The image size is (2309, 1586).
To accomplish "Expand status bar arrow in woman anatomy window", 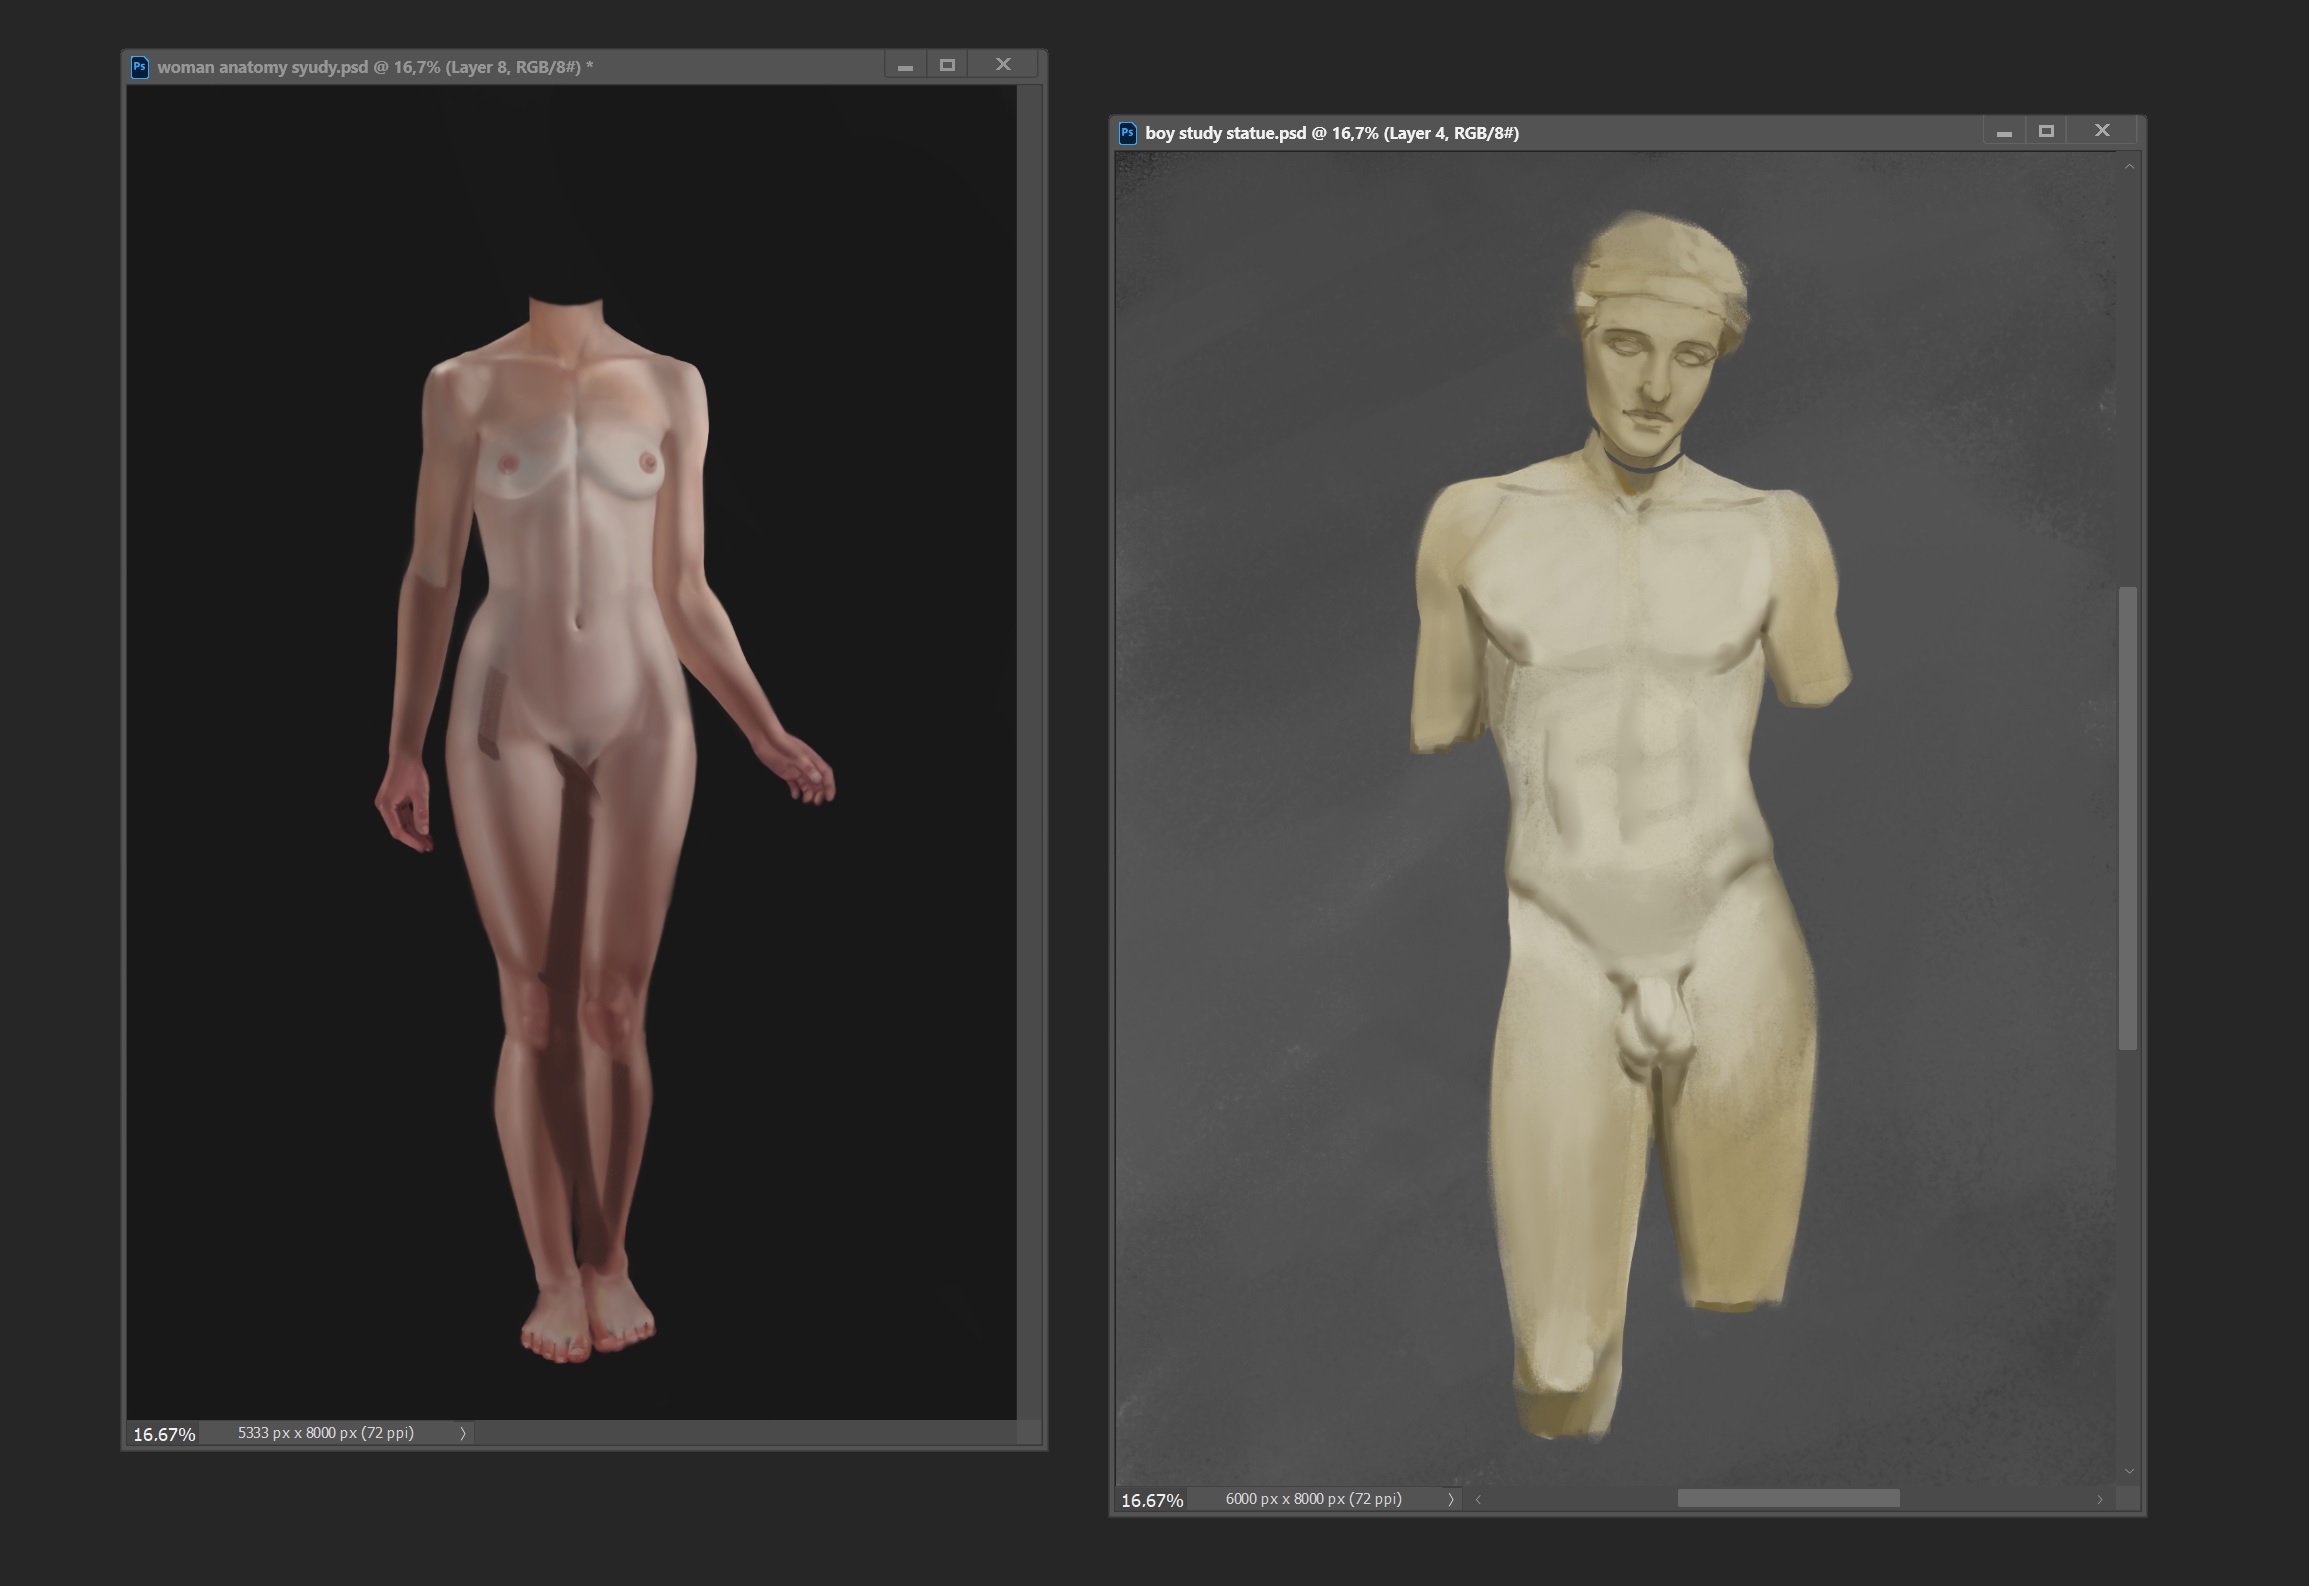I will click(x=463, y=1433).
